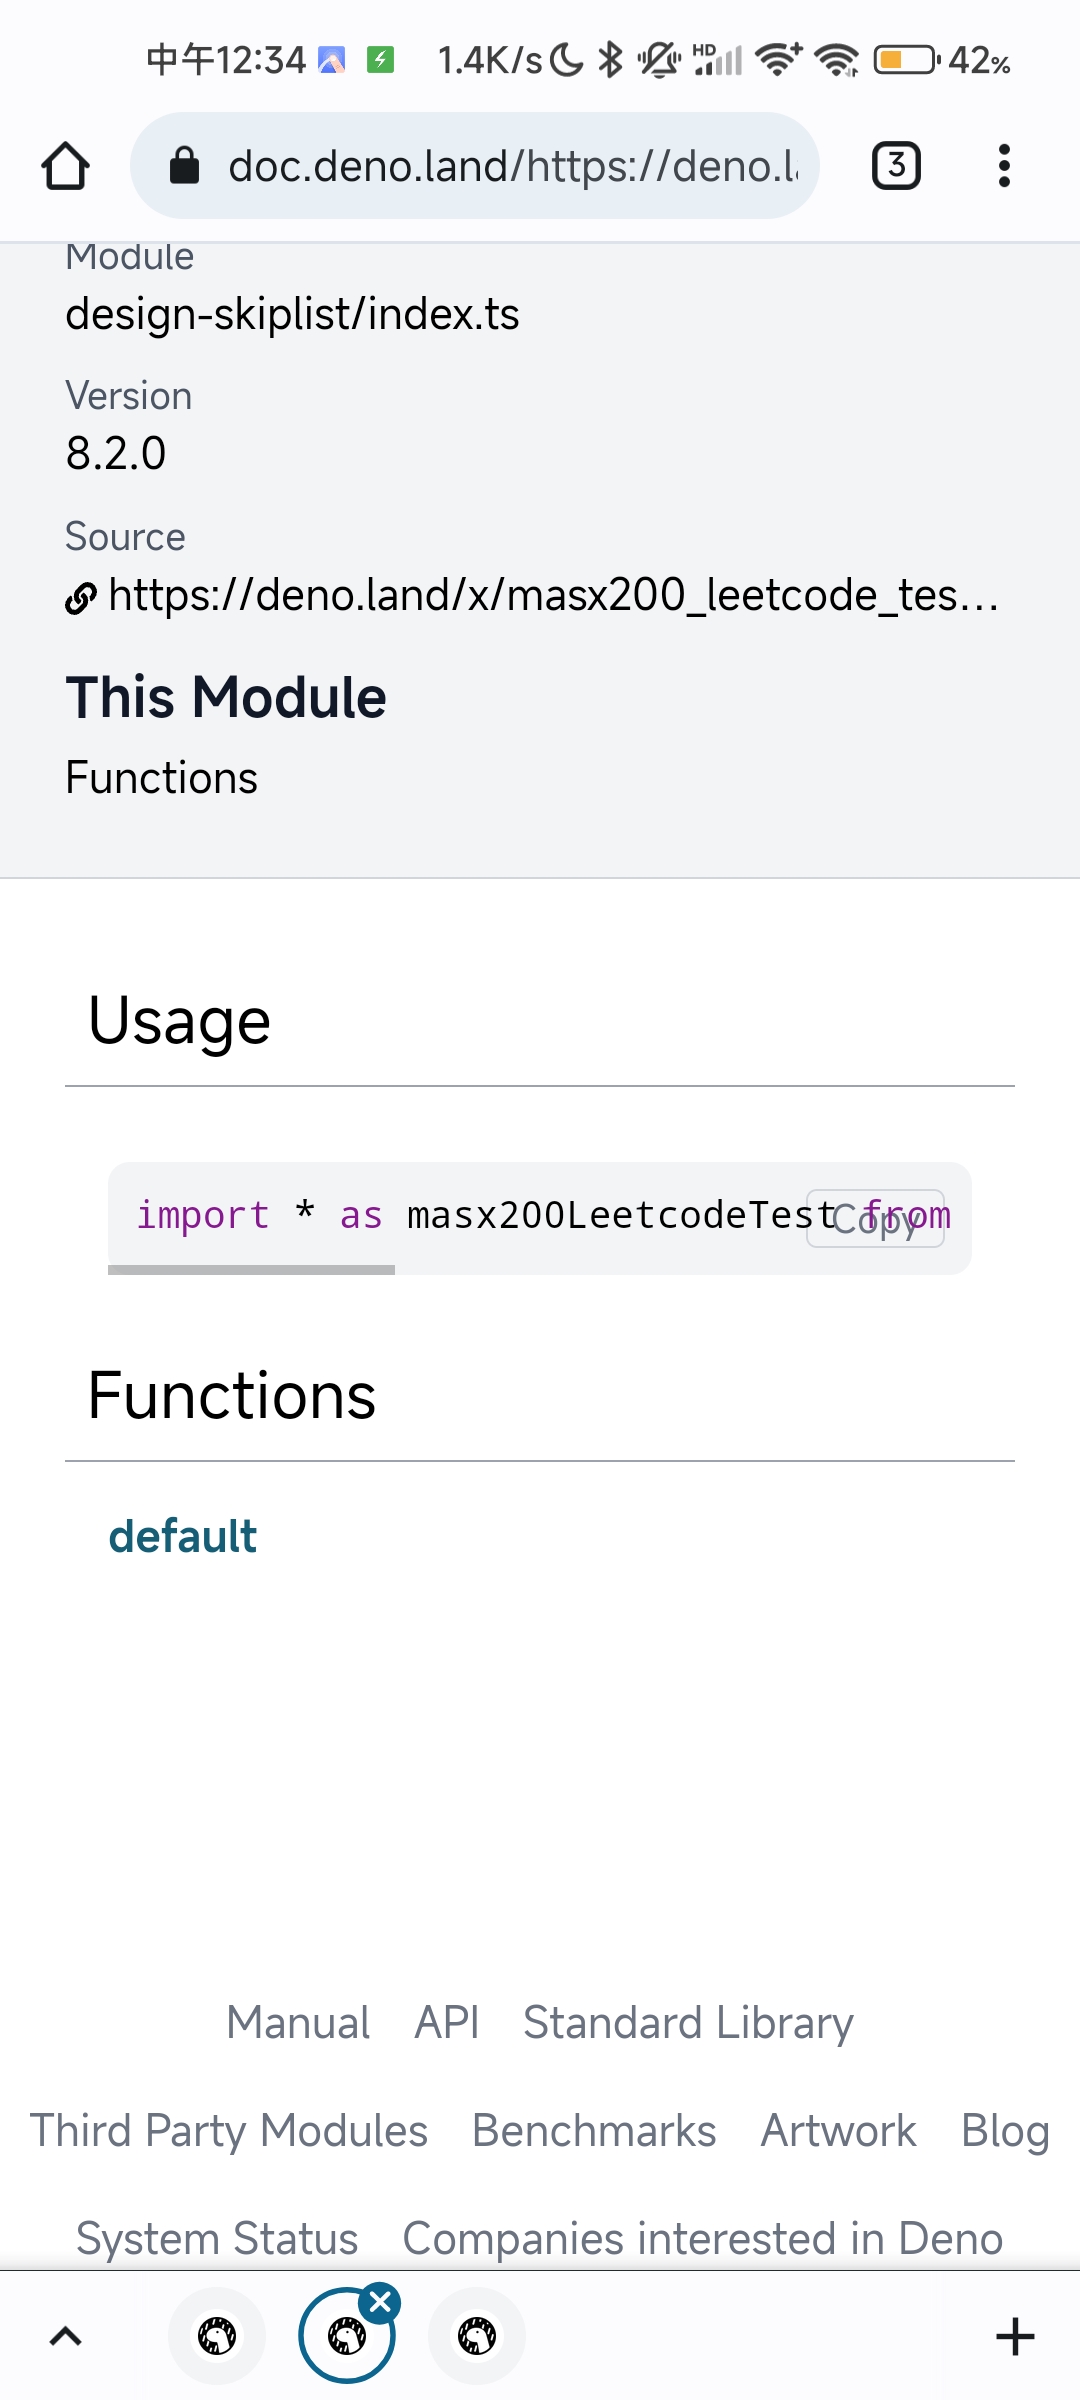Select the leftmost Deno tab icon

(x=217, y=2335)
